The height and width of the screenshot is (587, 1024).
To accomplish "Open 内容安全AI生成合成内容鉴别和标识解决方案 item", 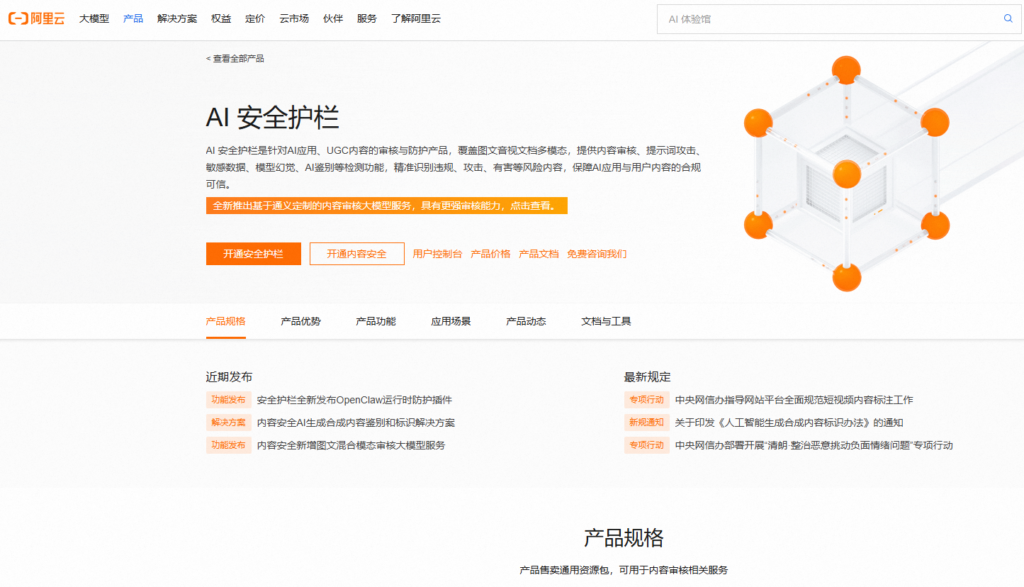I will [x=356, y=422].
